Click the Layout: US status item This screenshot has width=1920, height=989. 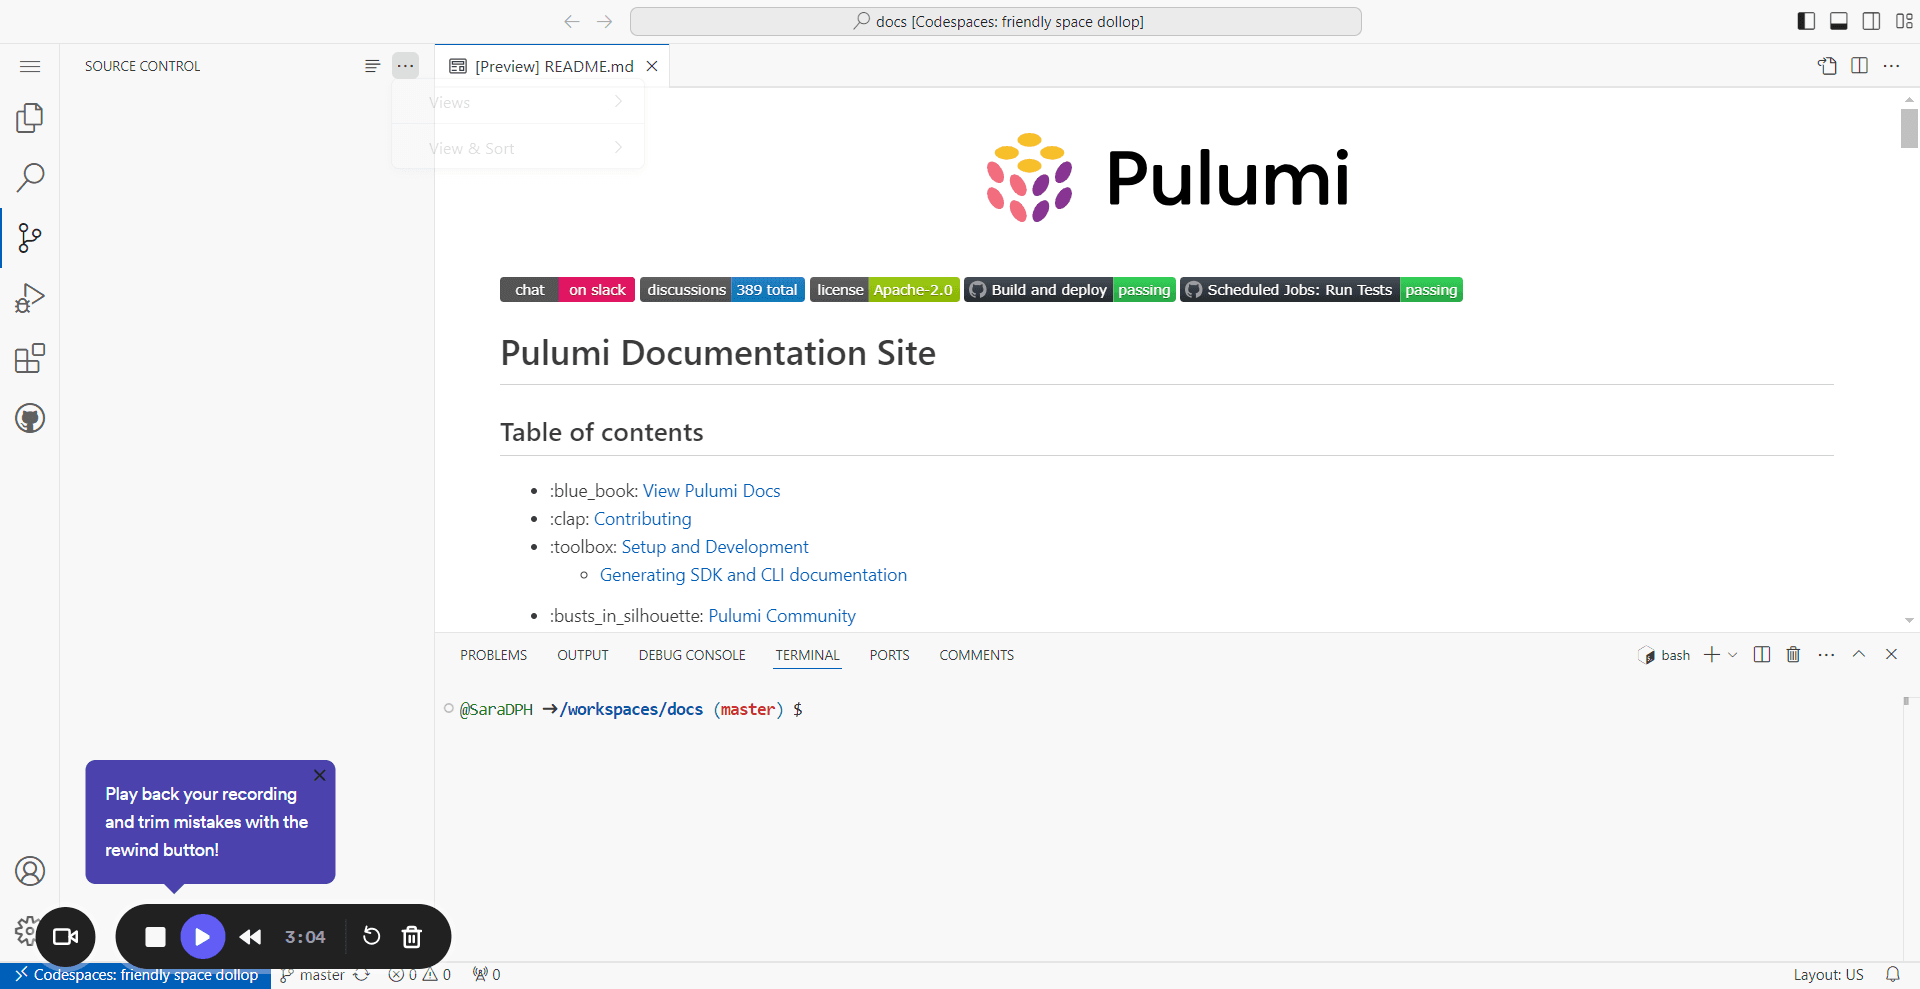(1828, 975)
